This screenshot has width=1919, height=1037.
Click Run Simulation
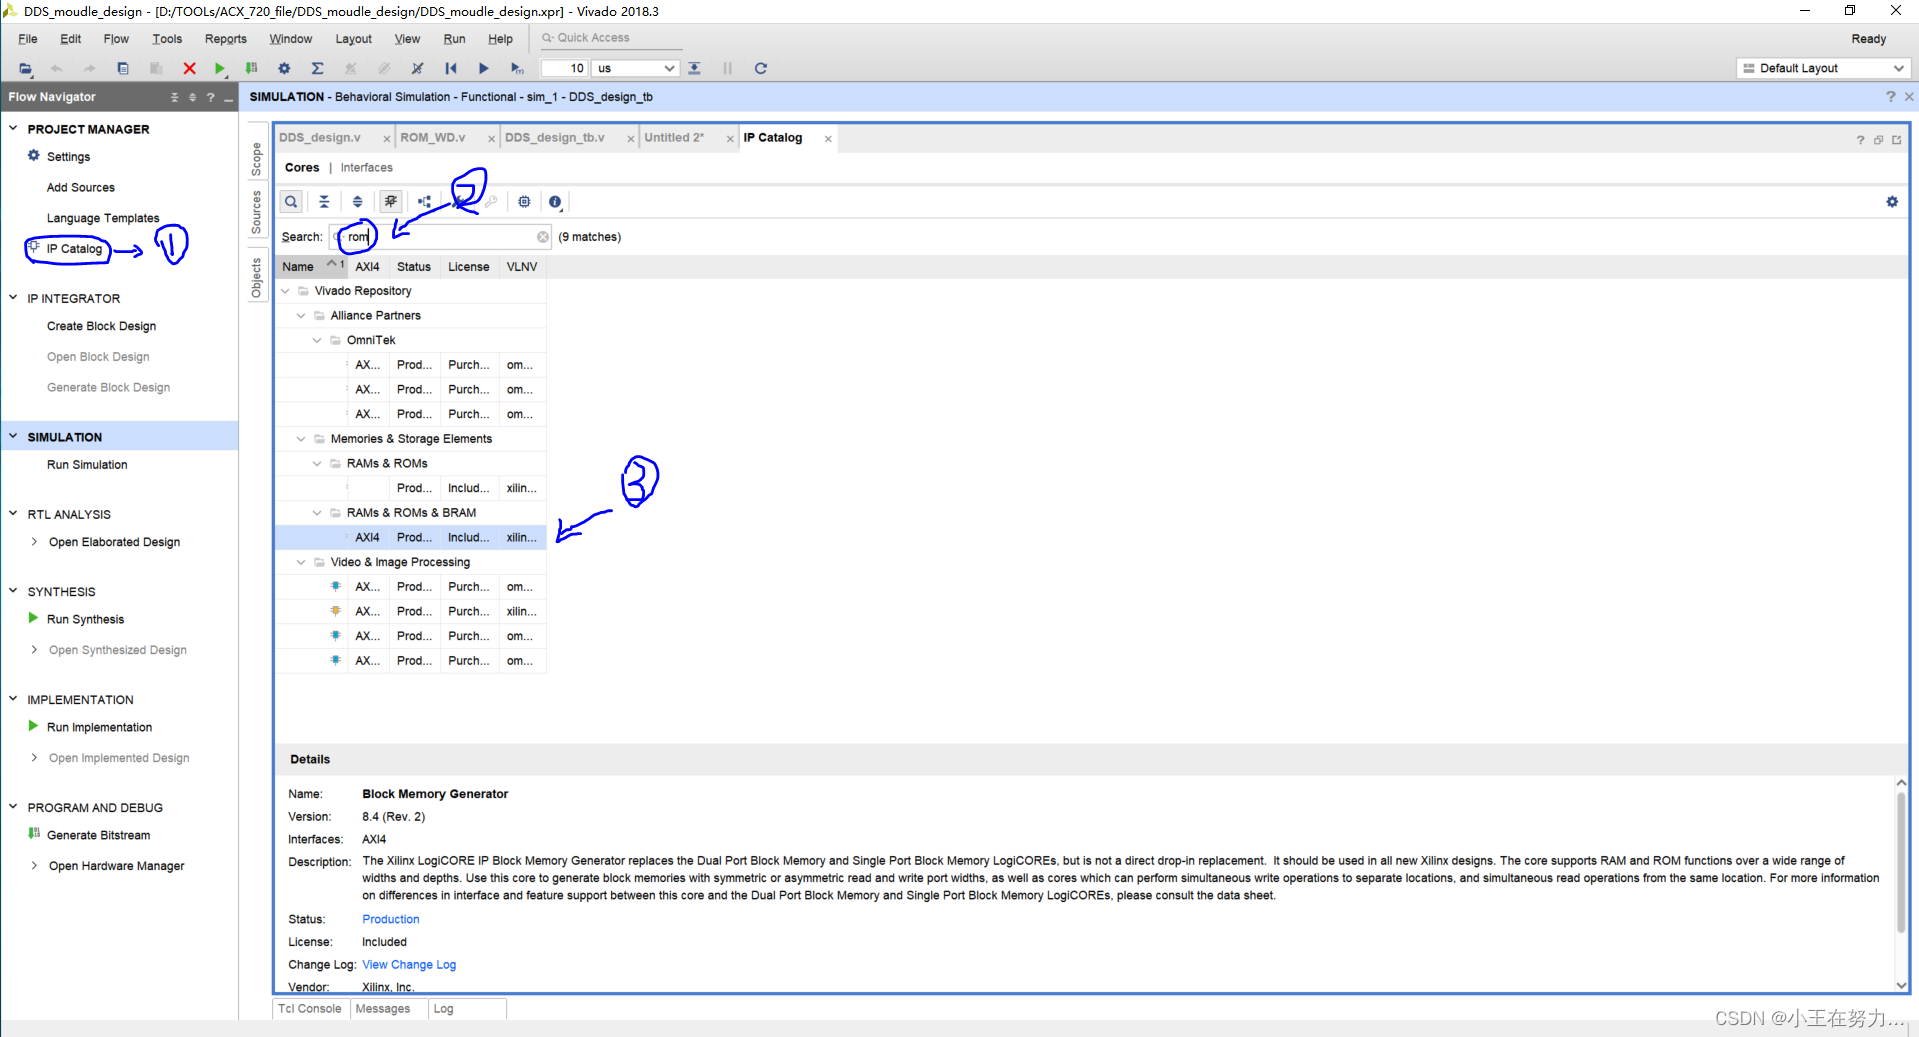pos(87,465)
